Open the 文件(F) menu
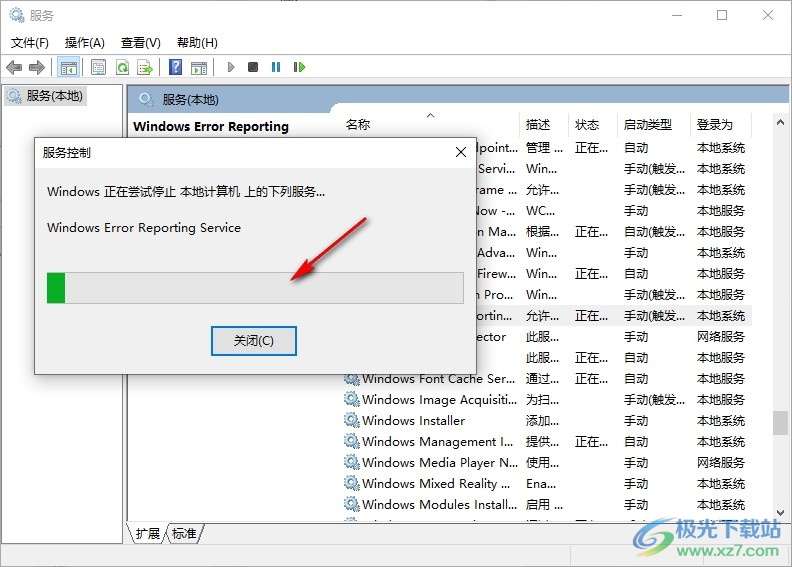 [30, 43]
